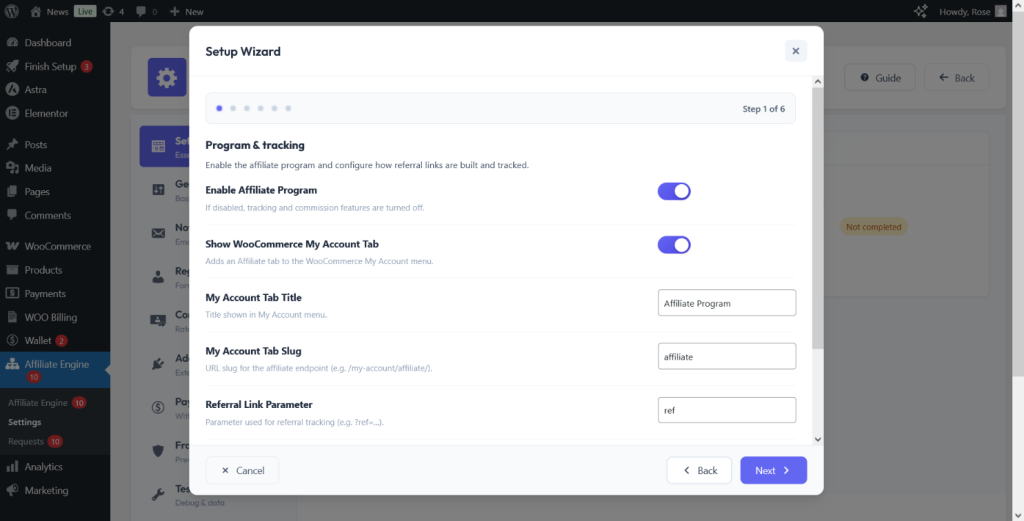Jump to the third wizard step dot
1024x521 pixels.
(x=247, y=108)
